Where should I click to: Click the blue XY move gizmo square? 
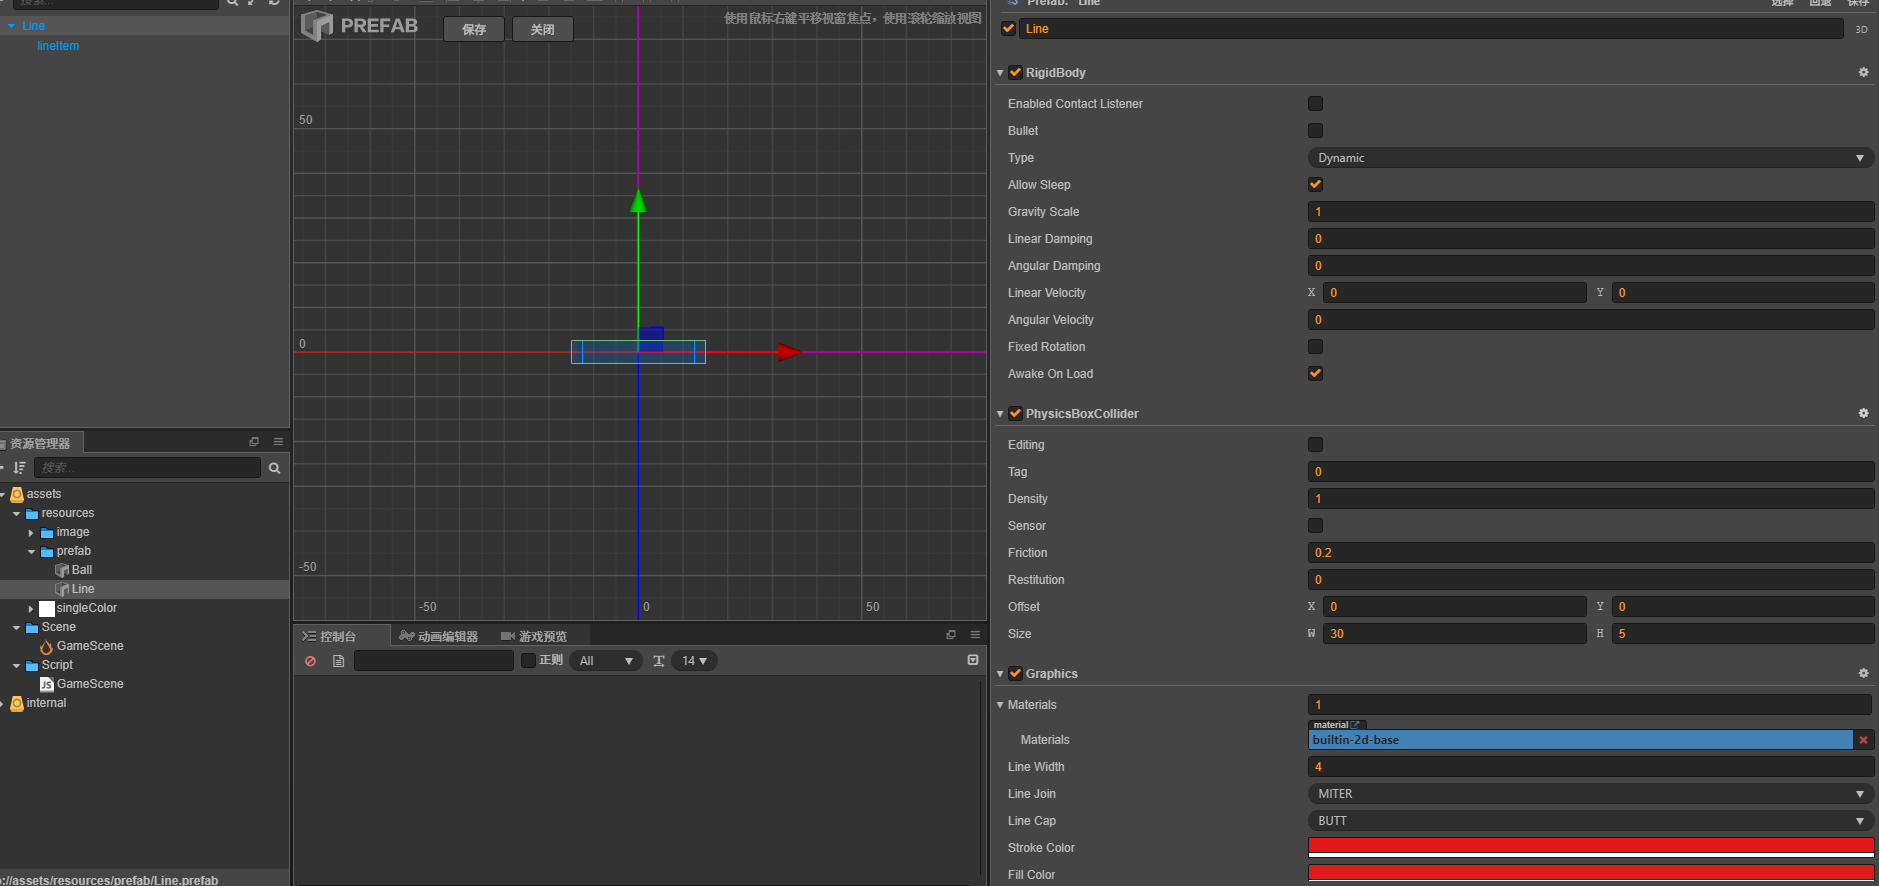coord(651,339)
